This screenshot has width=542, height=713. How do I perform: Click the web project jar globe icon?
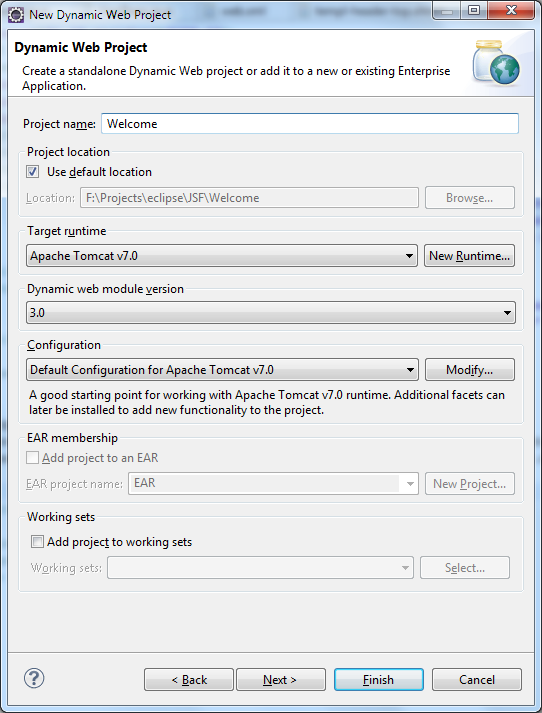(496, 63)
